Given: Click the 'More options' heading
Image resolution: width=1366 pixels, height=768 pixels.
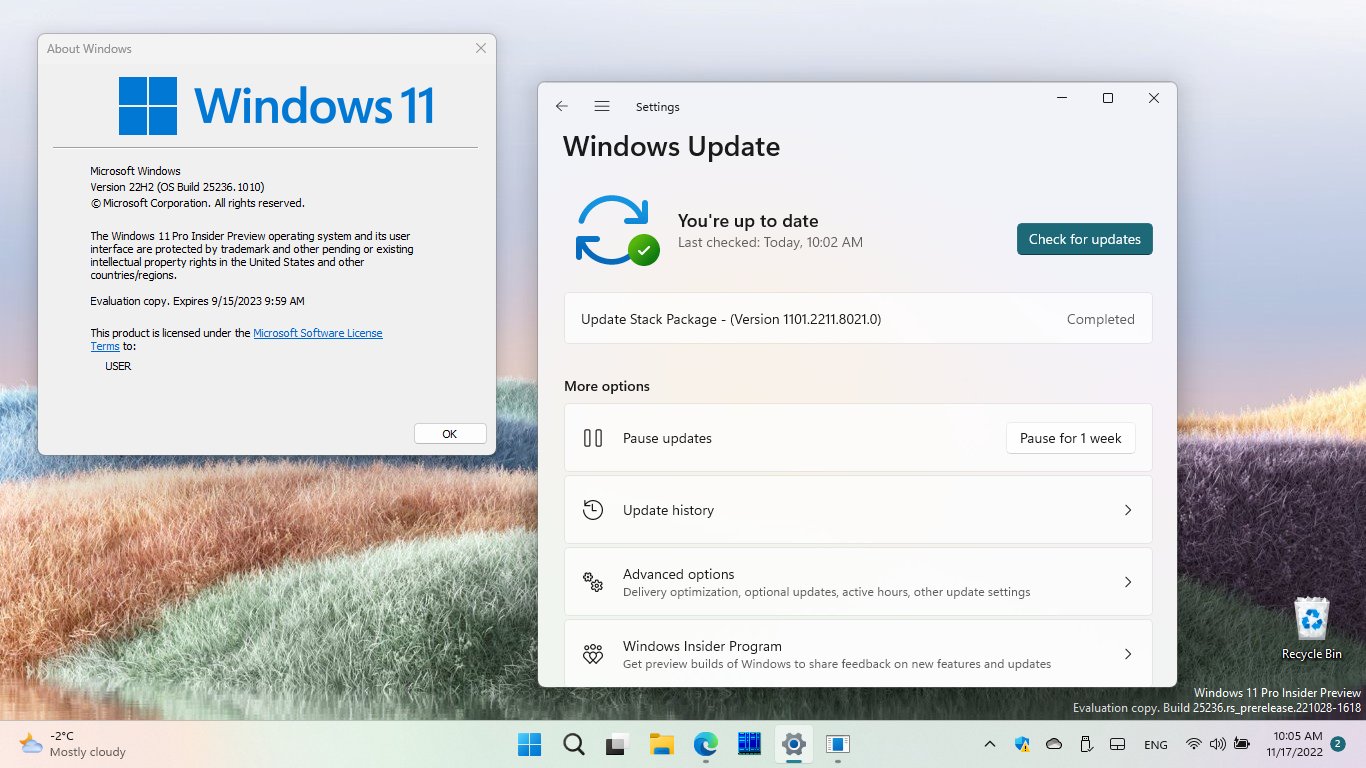Looking at the screenshot, I should click(x=607, y=386).
